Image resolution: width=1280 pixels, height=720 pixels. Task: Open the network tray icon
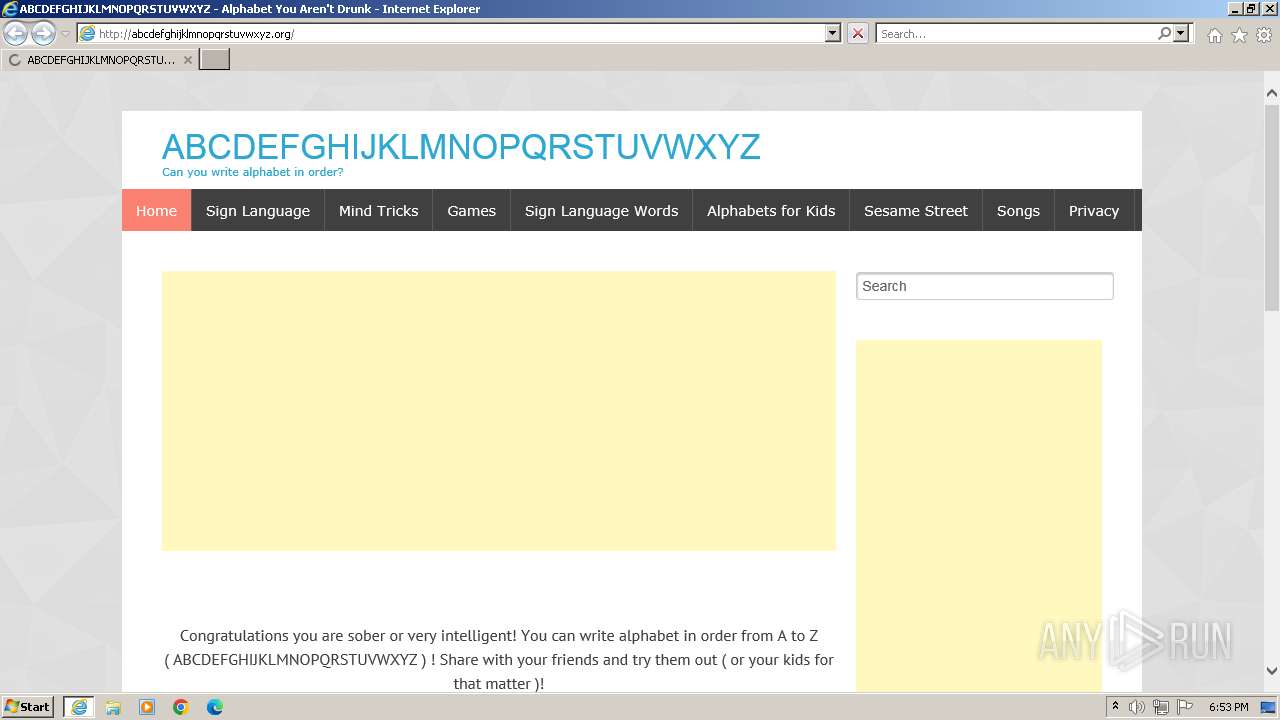[x=1161, y=707]
